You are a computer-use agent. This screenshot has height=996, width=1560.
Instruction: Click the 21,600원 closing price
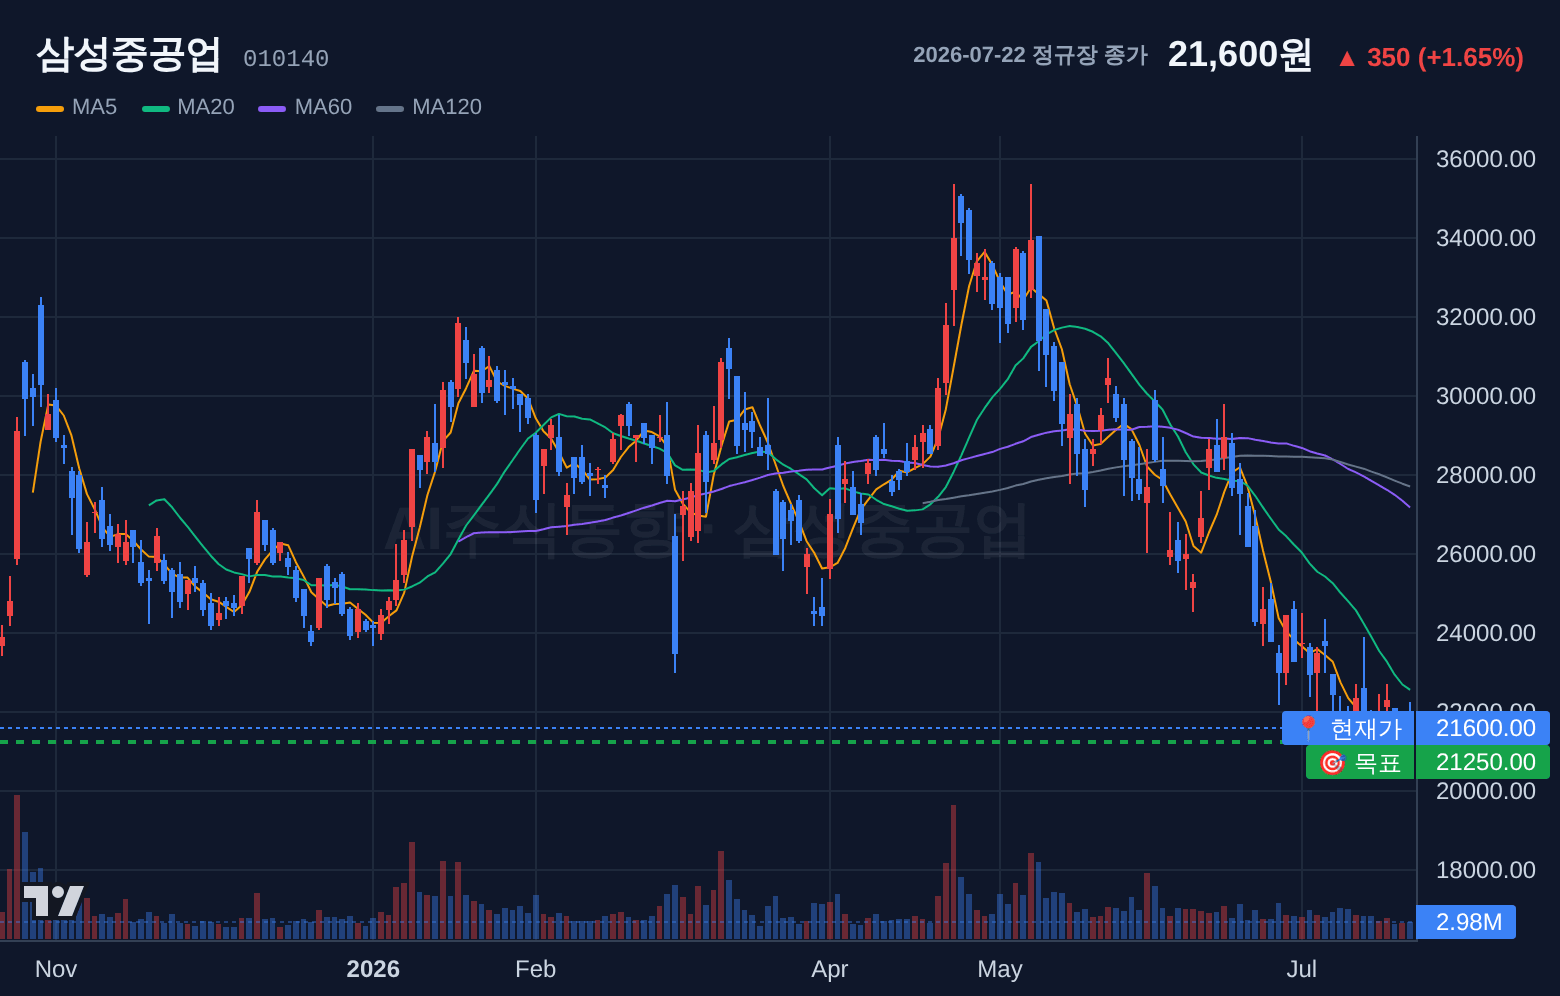(1240, 55)
